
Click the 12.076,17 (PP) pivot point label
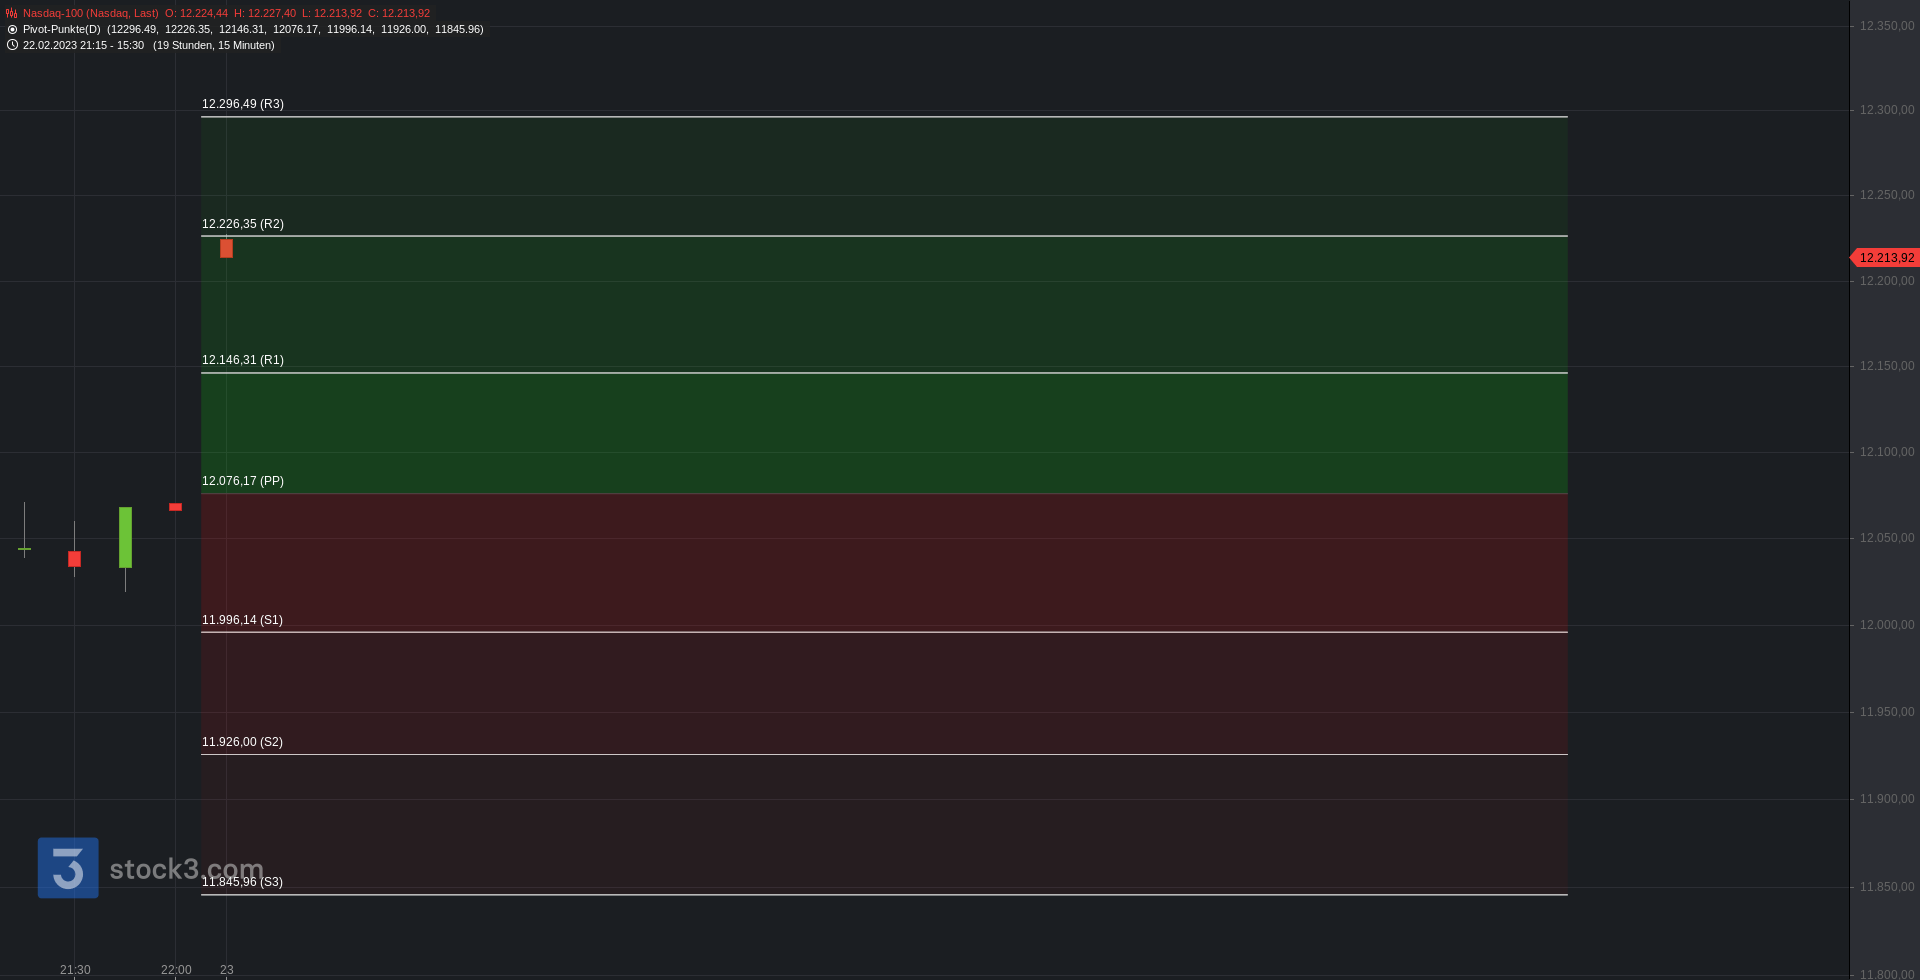tap(243, 481)
